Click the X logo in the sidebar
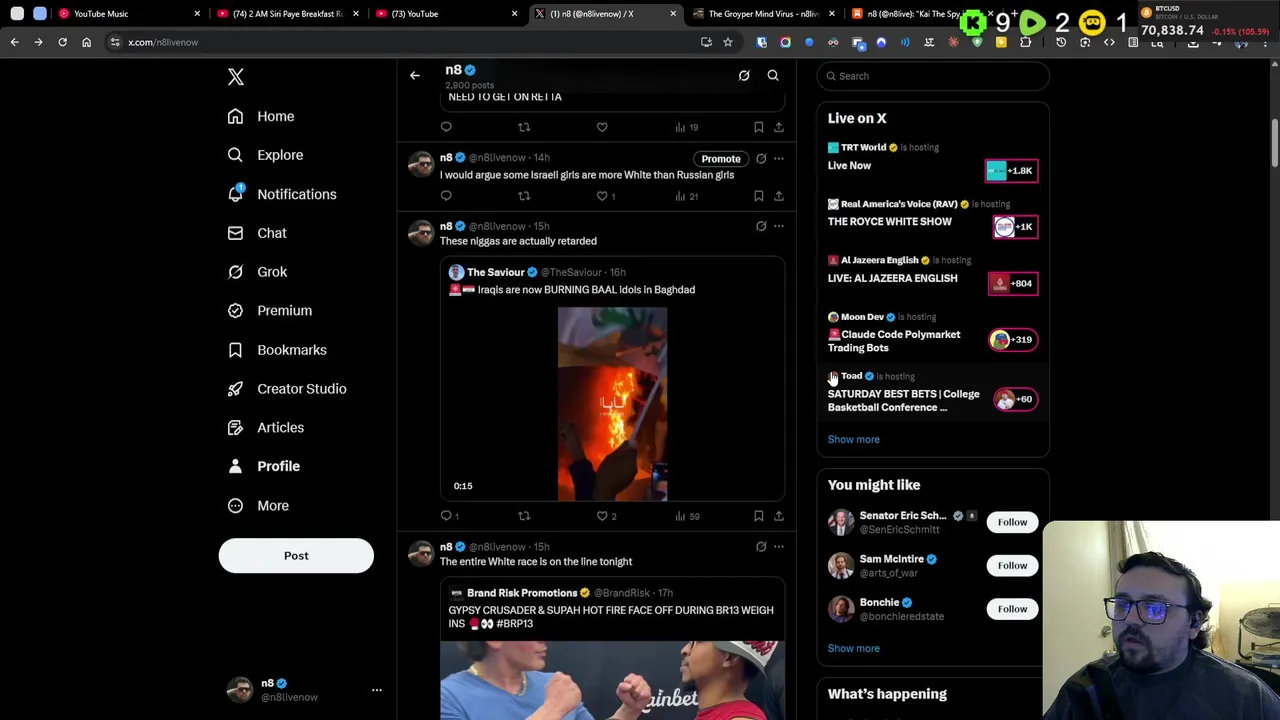1280x720 pixels. click(x=236, y=77)
